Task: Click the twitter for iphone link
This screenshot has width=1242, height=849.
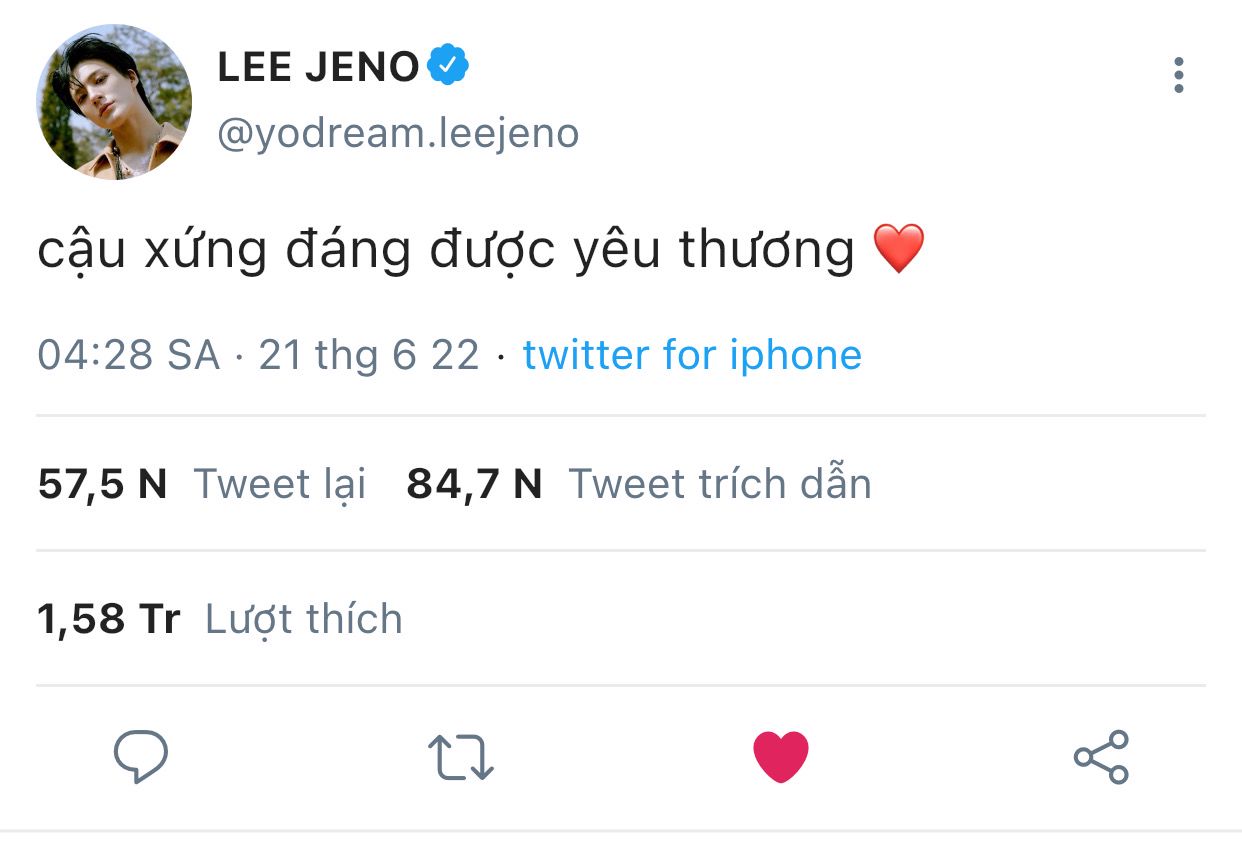Action: [692, 355]
